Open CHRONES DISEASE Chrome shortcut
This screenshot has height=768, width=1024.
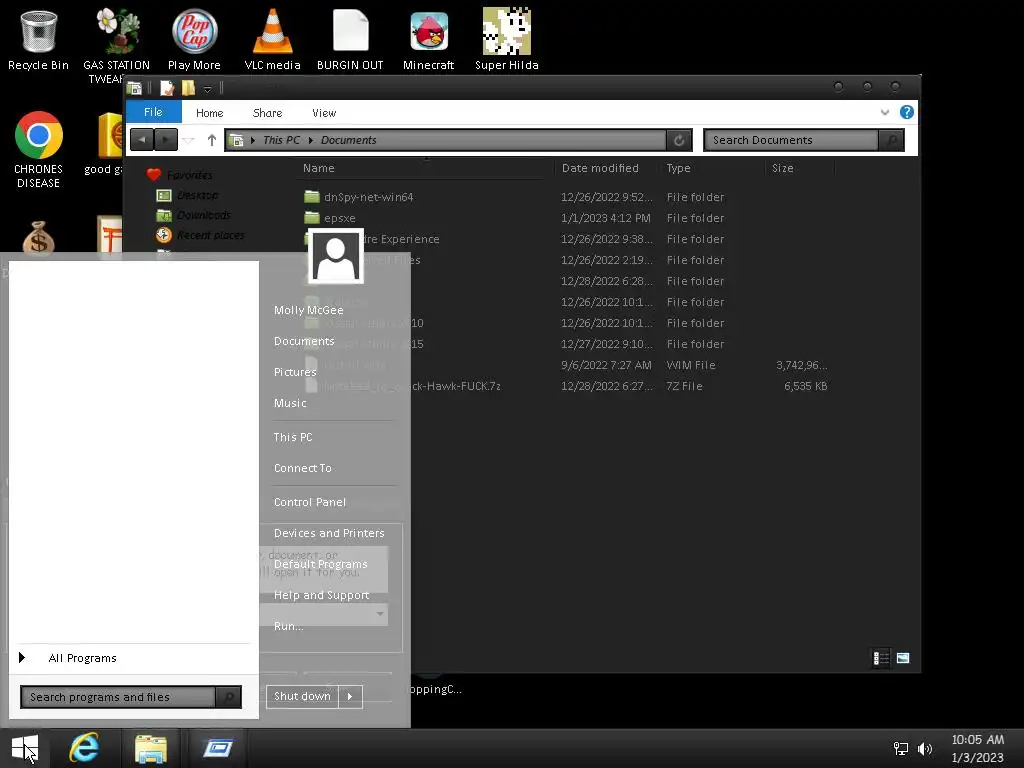(39, 149)
